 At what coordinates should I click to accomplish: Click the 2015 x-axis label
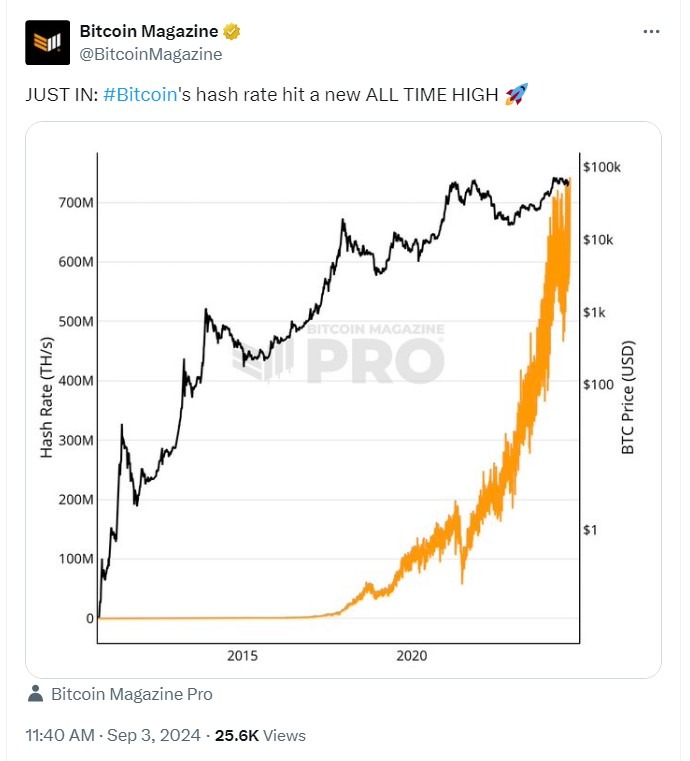(x=243, y=656)
